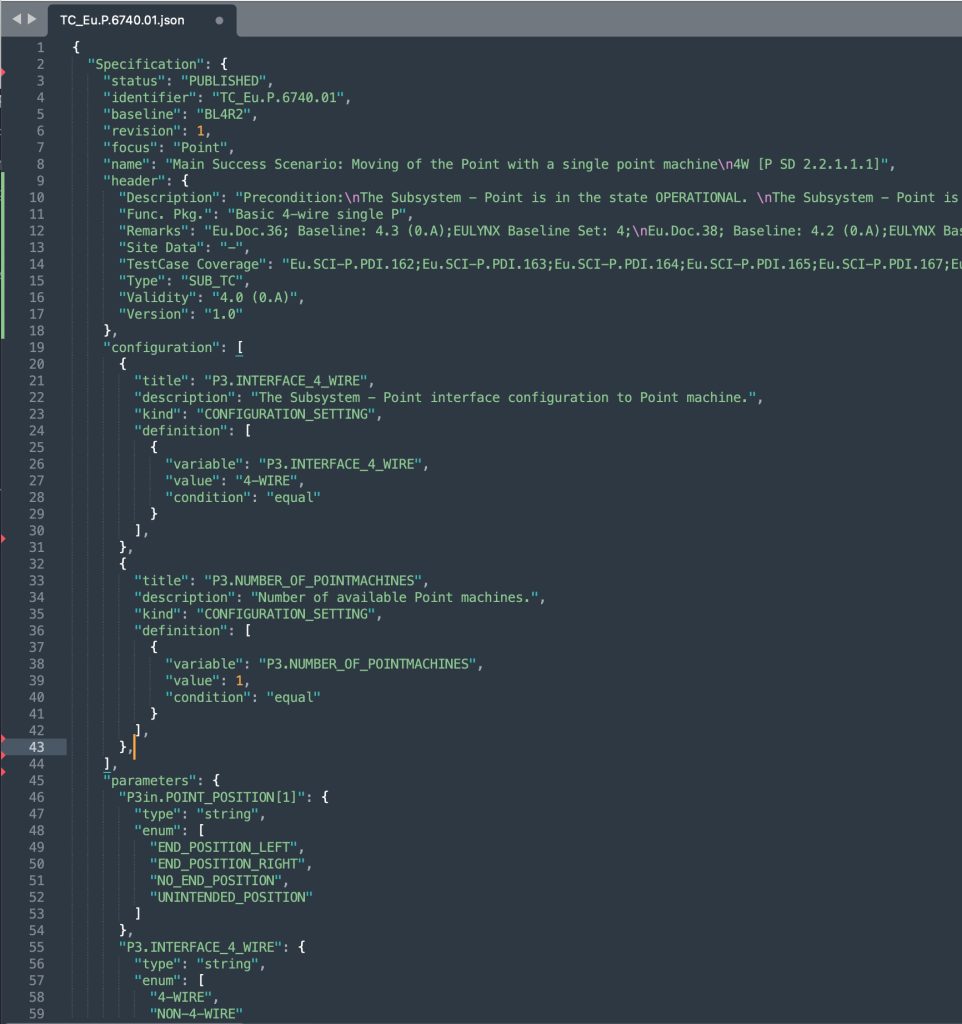This screenshot has width=962, height=1024.
Task: Click the "4-WIRE" value on line 27
Action: point(266,481)
